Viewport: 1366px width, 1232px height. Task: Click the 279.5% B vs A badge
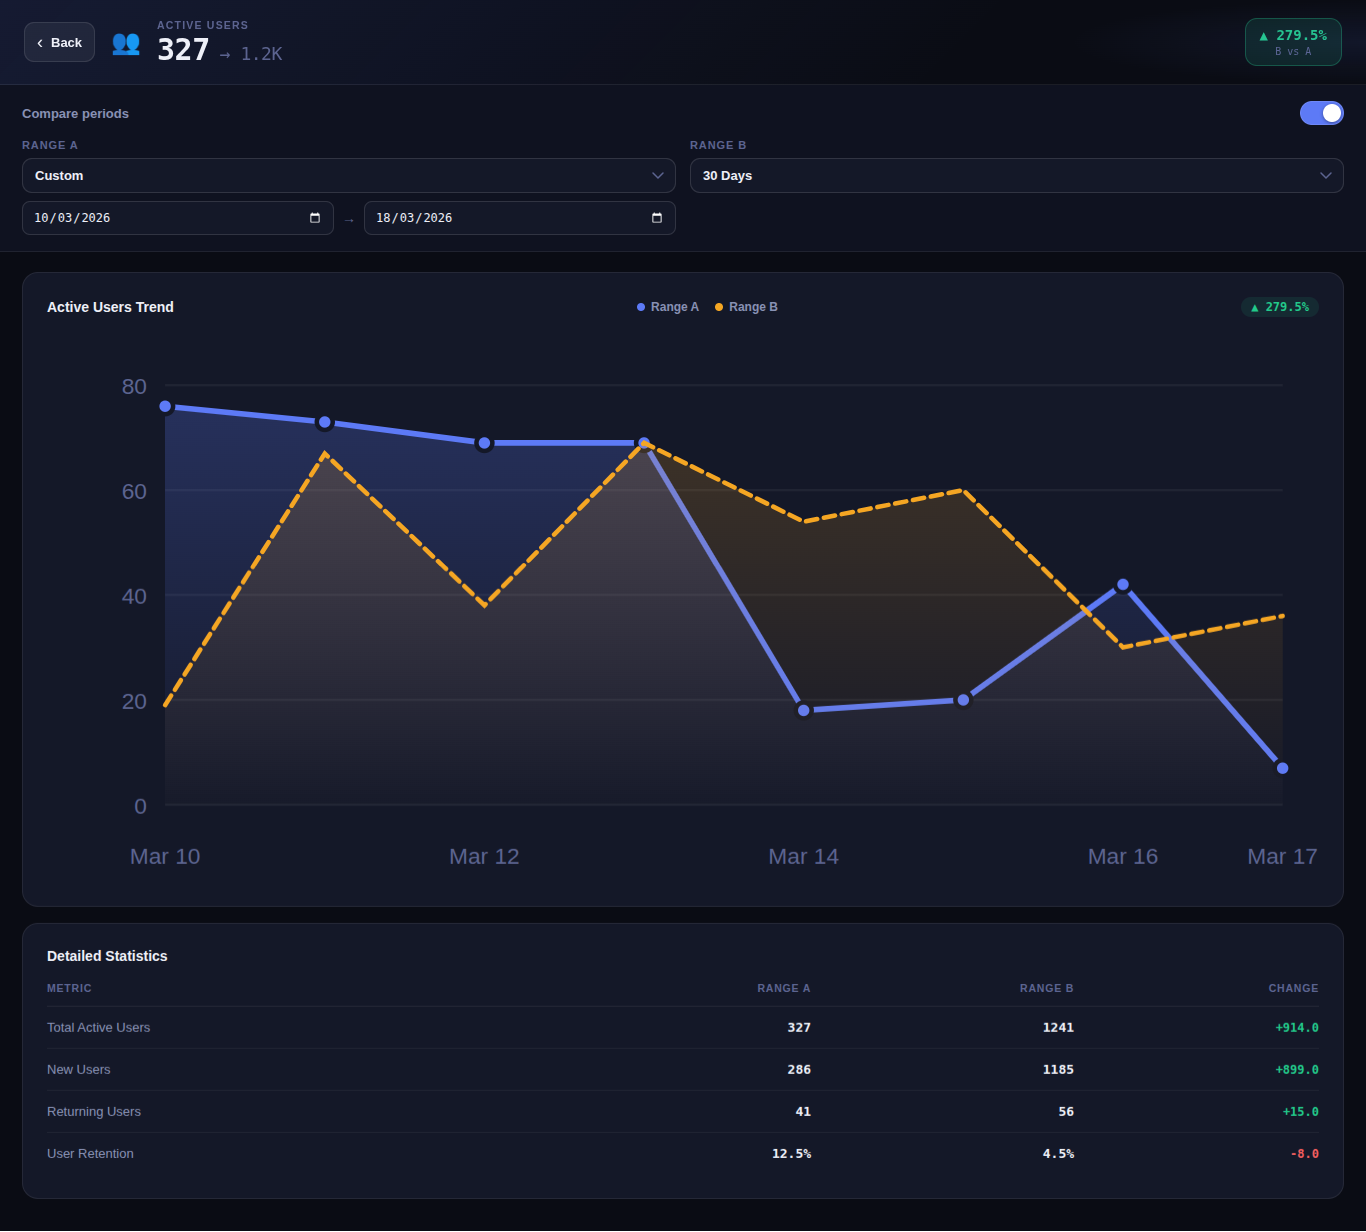tap(1292, 42)
